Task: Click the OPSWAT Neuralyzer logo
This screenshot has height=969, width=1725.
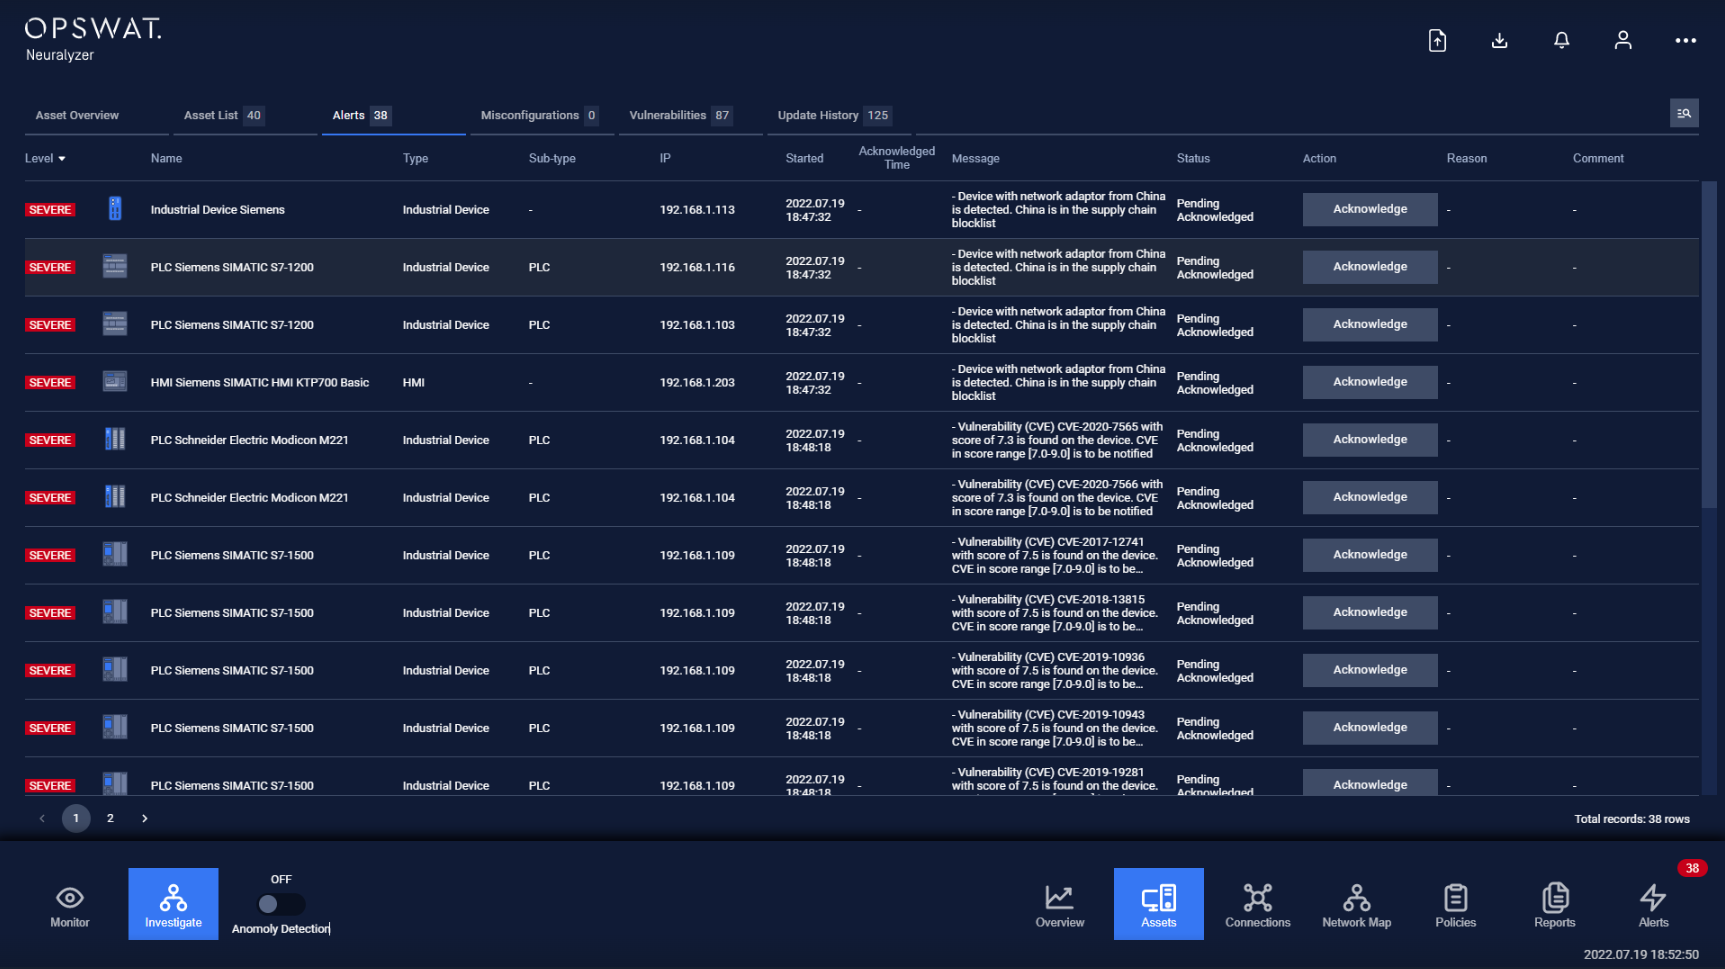Action: point(93,40)
